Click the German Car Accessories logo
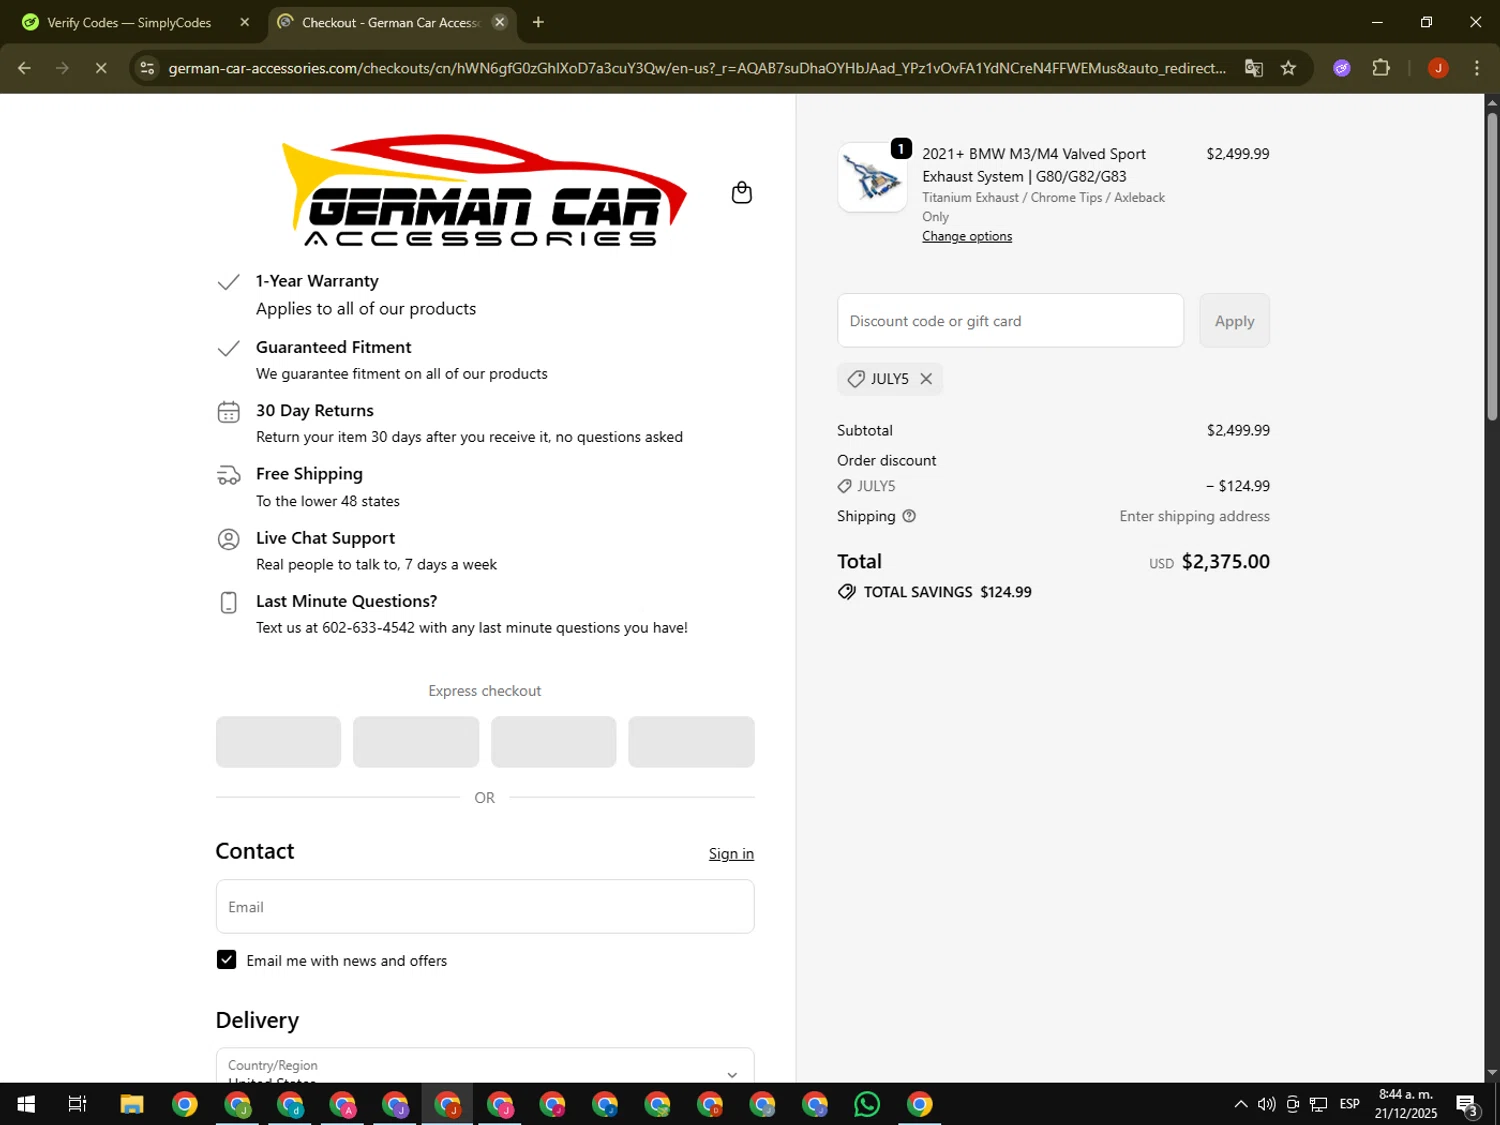Screen dimensions: 1500x1125 [485, 190]
